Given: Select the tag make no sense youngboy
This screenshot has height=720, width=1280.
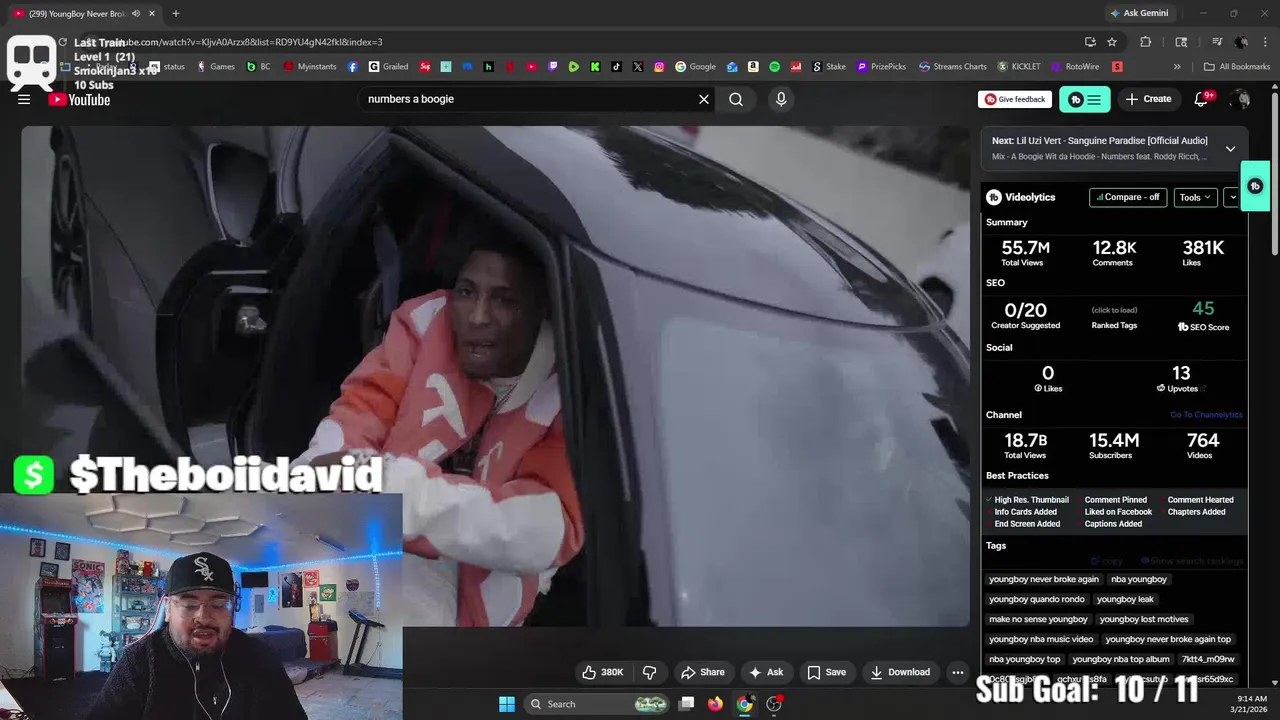Looking at the screenshot, I should pyautogui.click(x=1038, y=619).
